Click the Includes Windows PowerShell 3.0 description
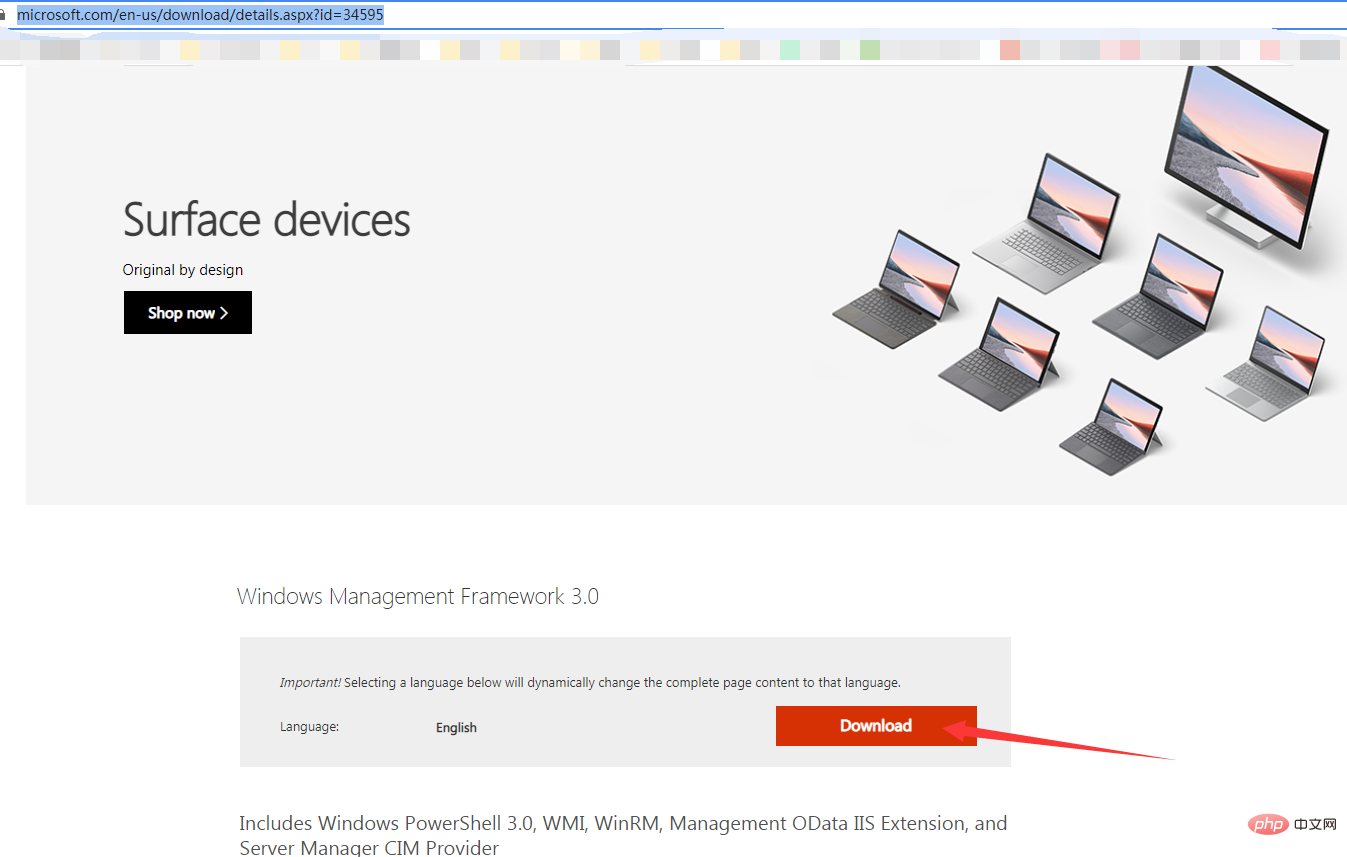Screen dimensions: 1347x857 pyautogui.click(x=623, y=835)
